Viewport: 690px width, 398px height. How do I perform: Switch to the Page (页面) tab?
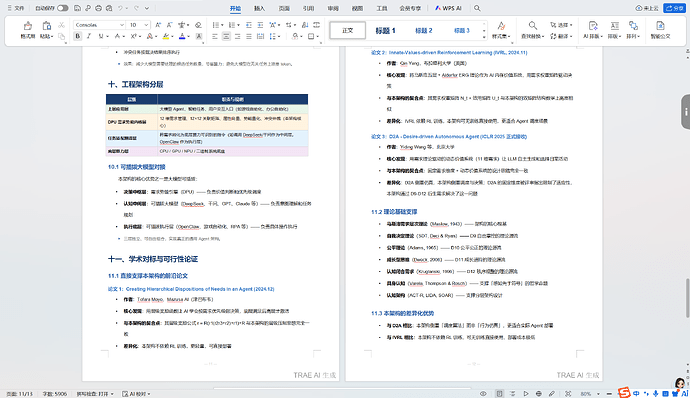coord(284,8)
